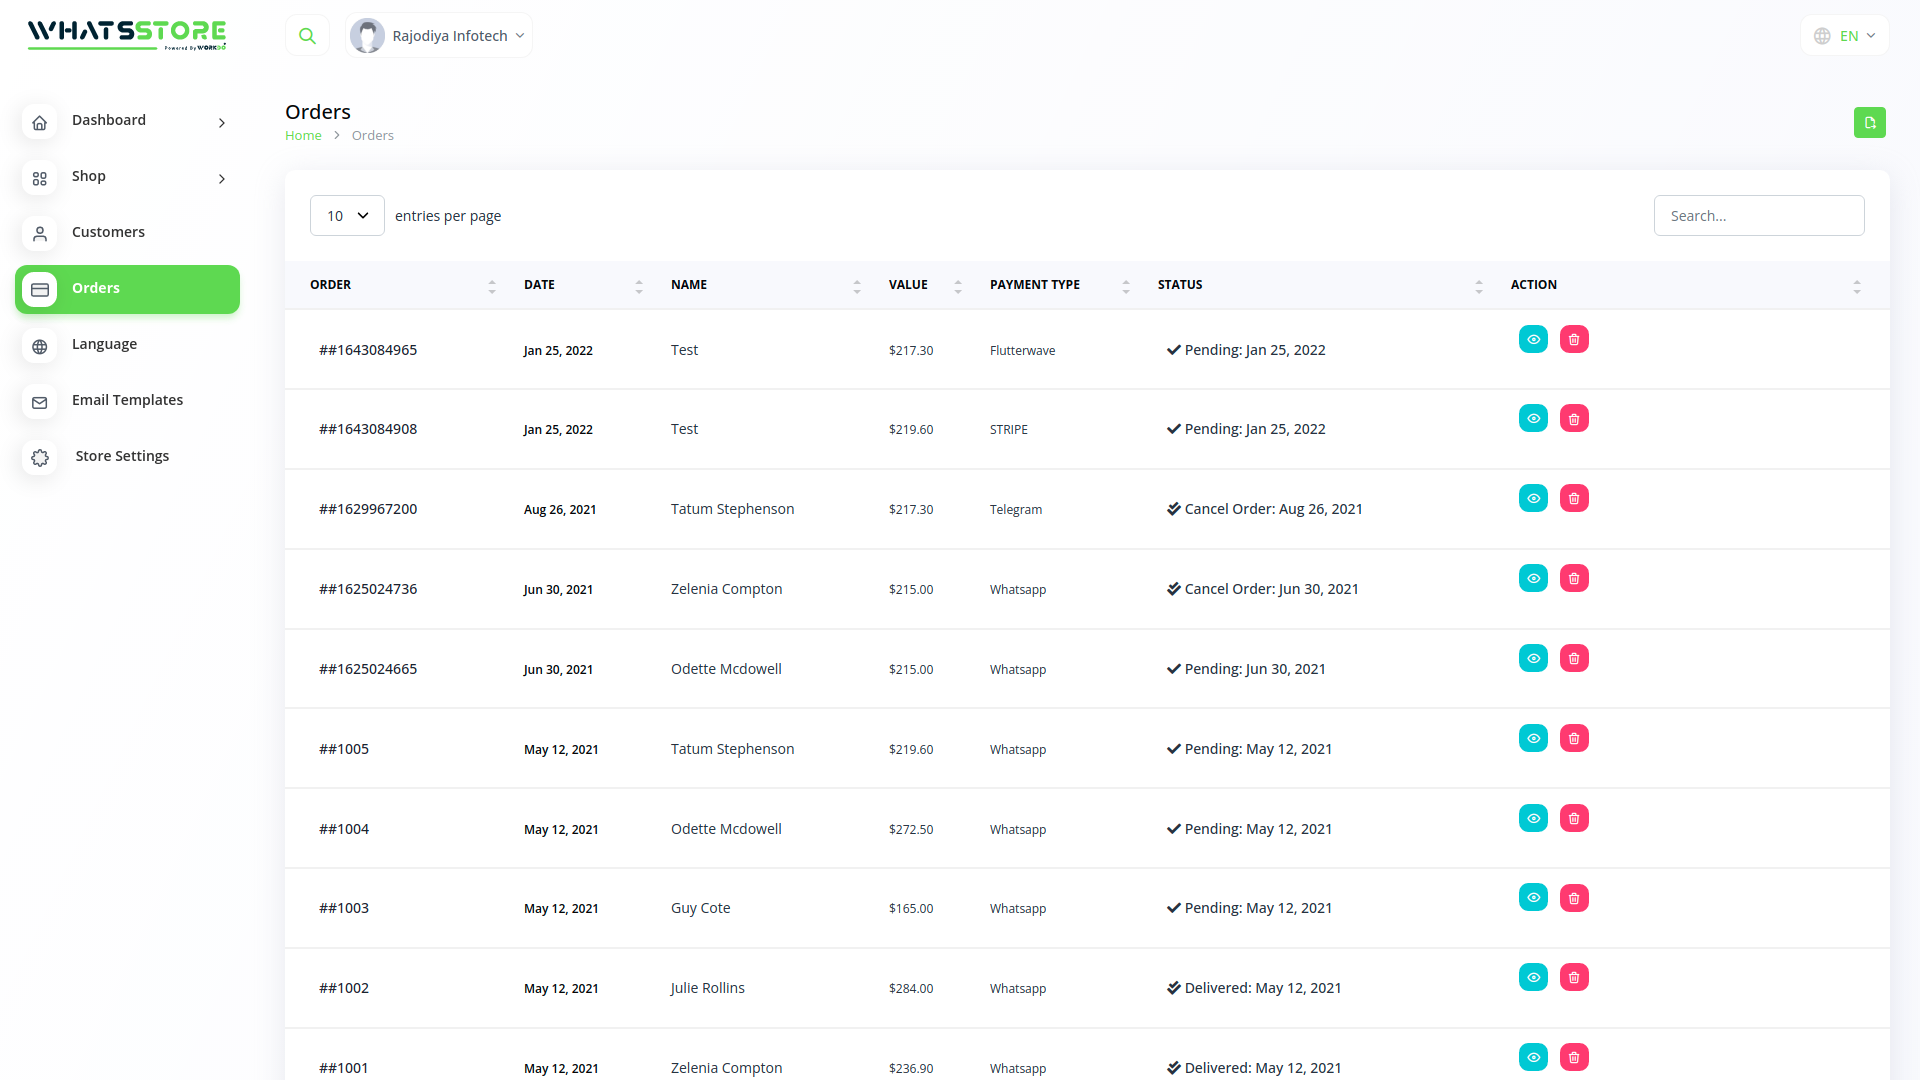Click the green export orders icon
Screen dimensions: 1920x1080
pos(1869,122)
